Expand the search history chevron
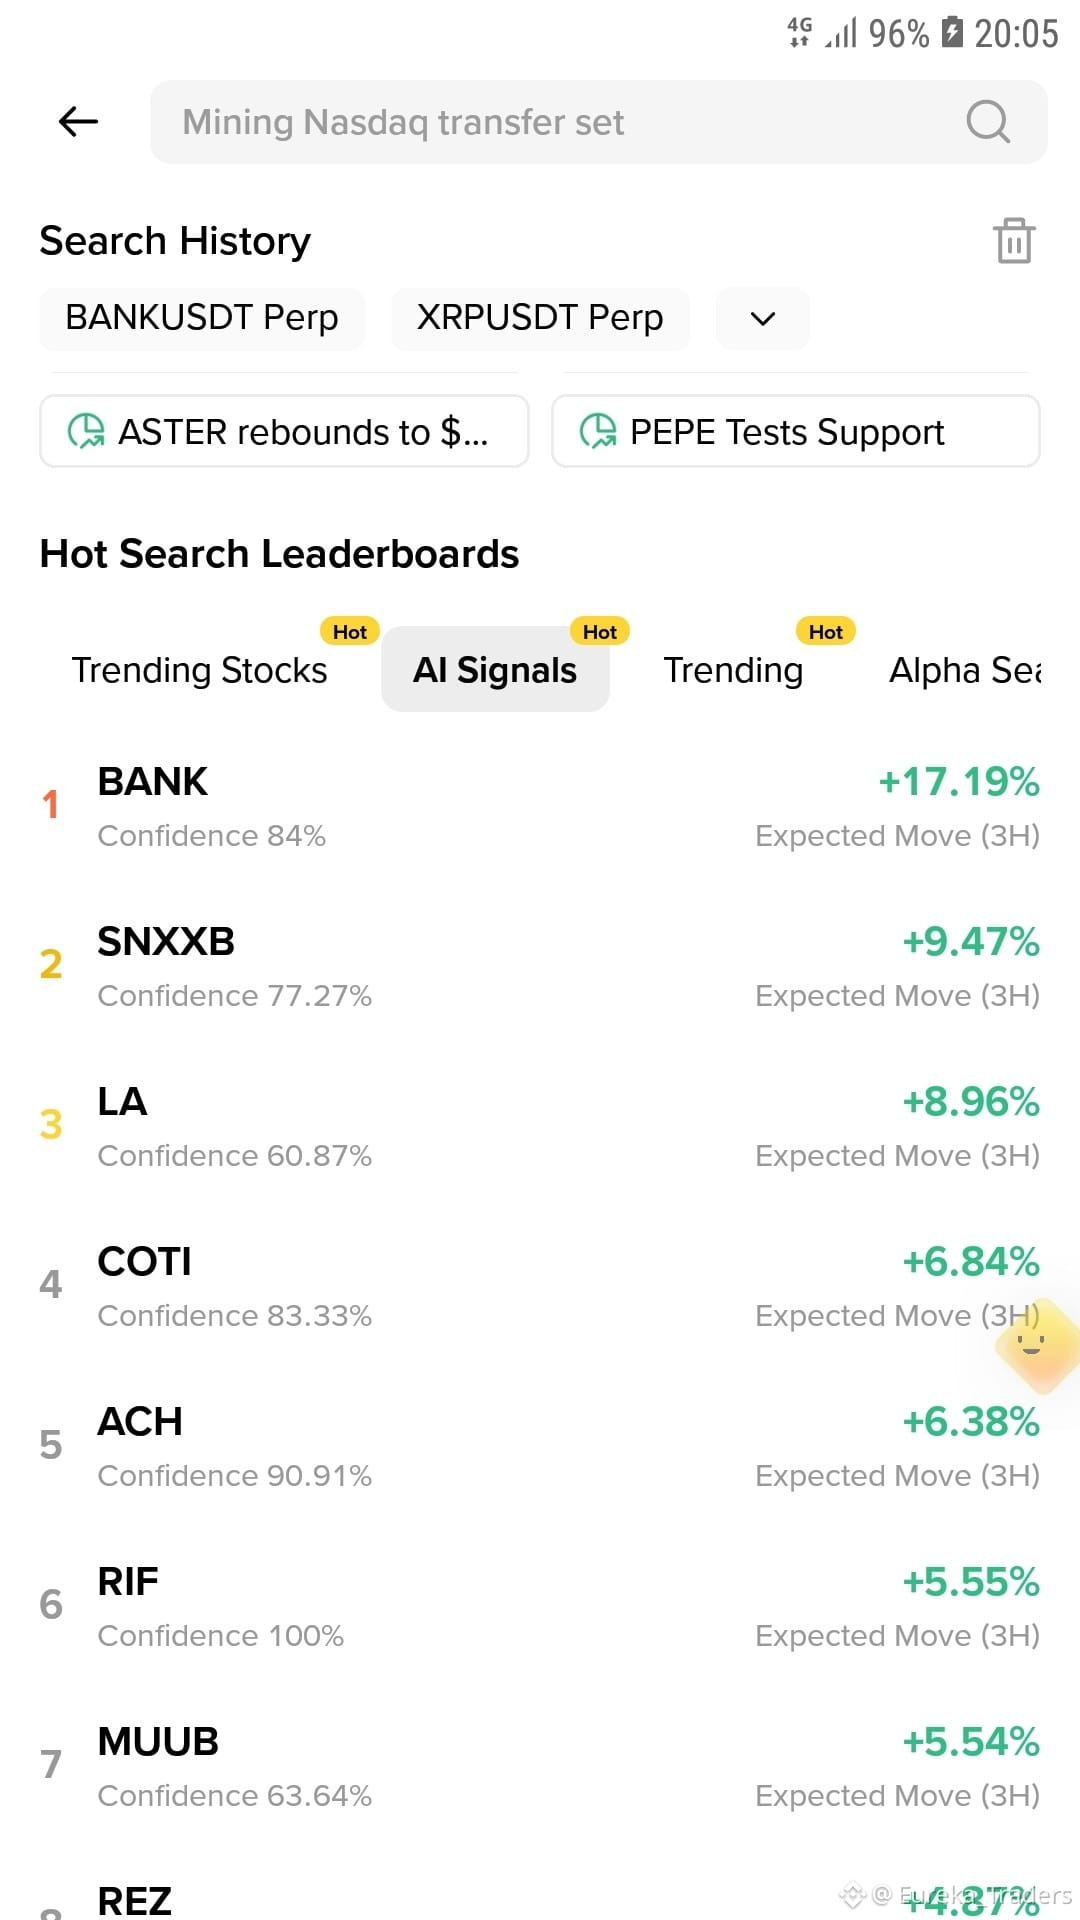The width and height of the screenshot is (1080, 1920). (763, 319)
